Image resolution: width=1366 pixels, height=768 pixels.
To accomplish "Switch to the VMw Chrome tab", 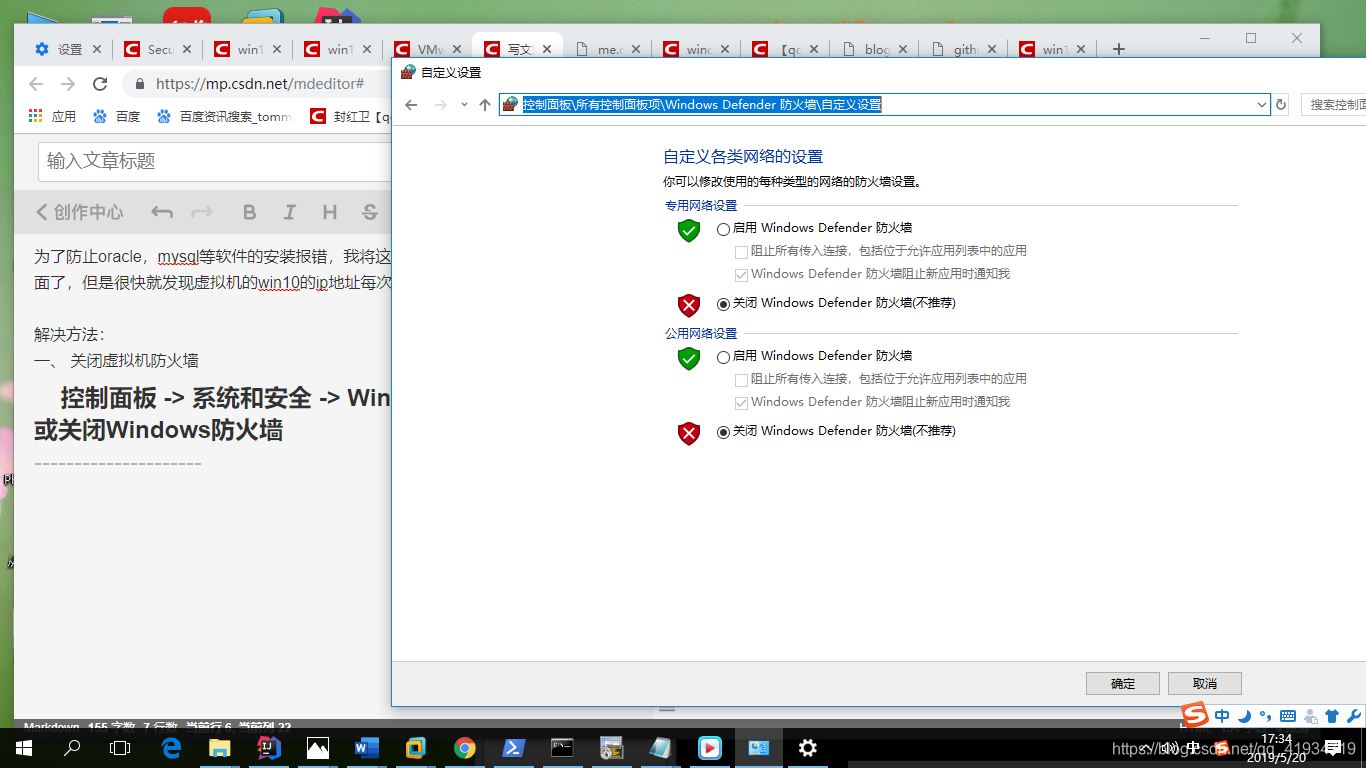I will click(428, 49).
